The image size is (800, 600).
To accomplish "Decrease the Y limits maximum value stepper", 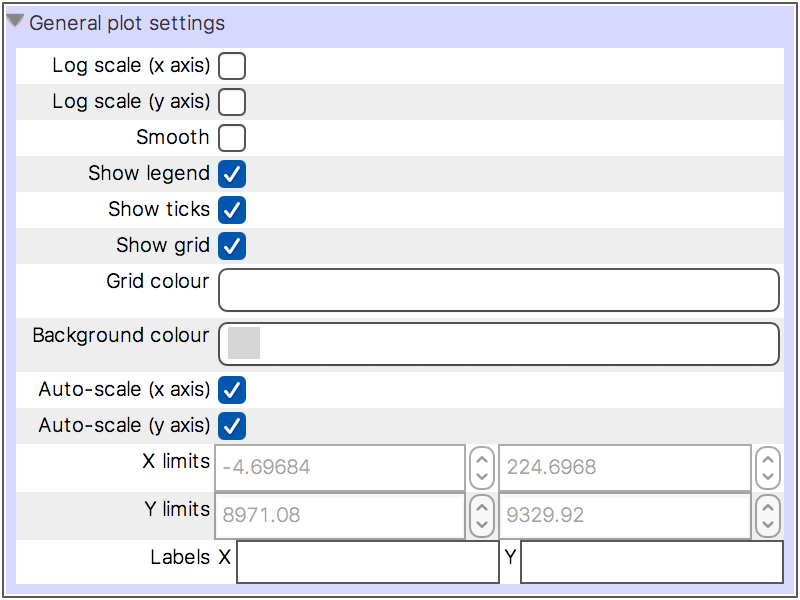I will [768, 524].
